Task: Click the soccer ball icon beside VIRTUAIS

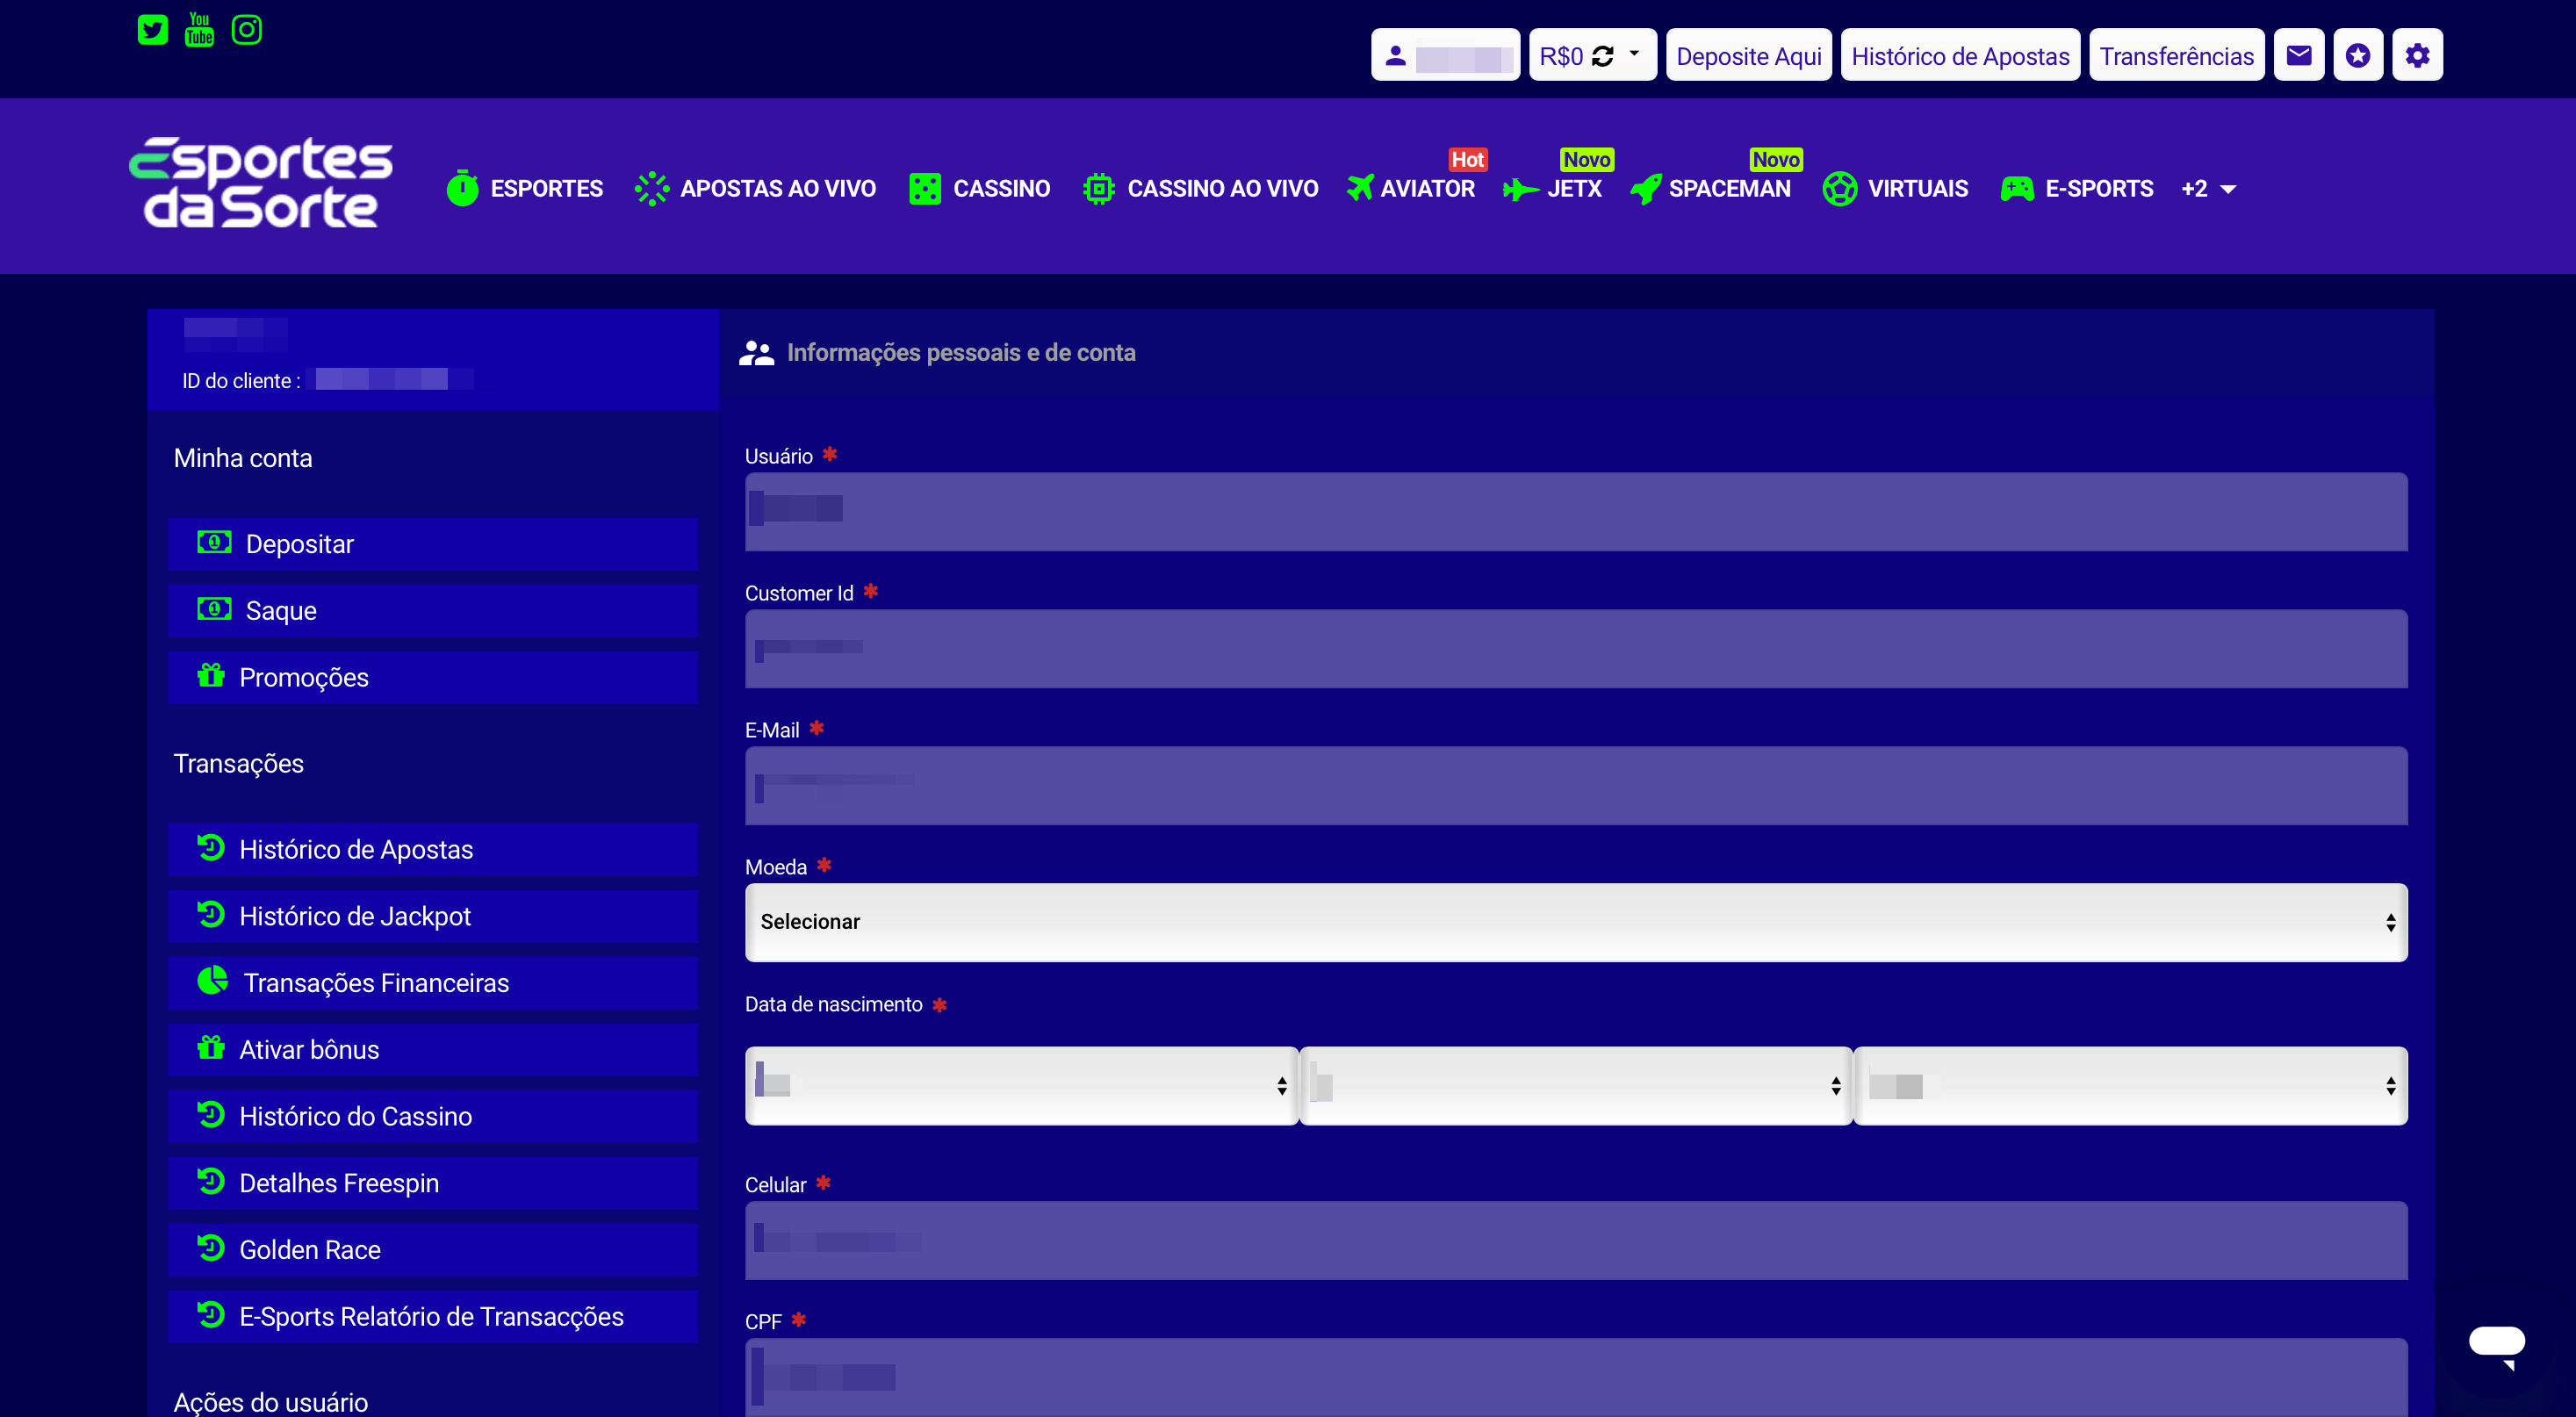Action: coord(1839,188)
